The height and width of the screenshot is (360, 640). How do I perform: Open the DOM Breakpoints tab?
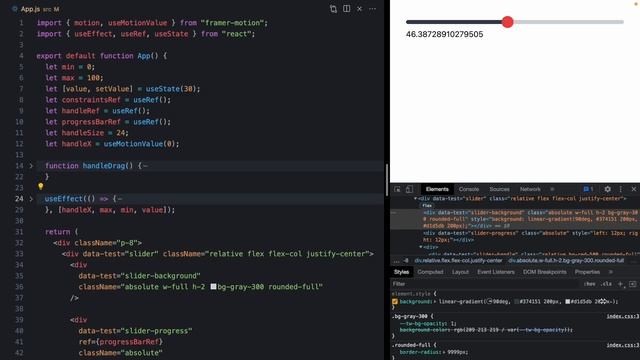pyautogui.click(x=544, y=272)
